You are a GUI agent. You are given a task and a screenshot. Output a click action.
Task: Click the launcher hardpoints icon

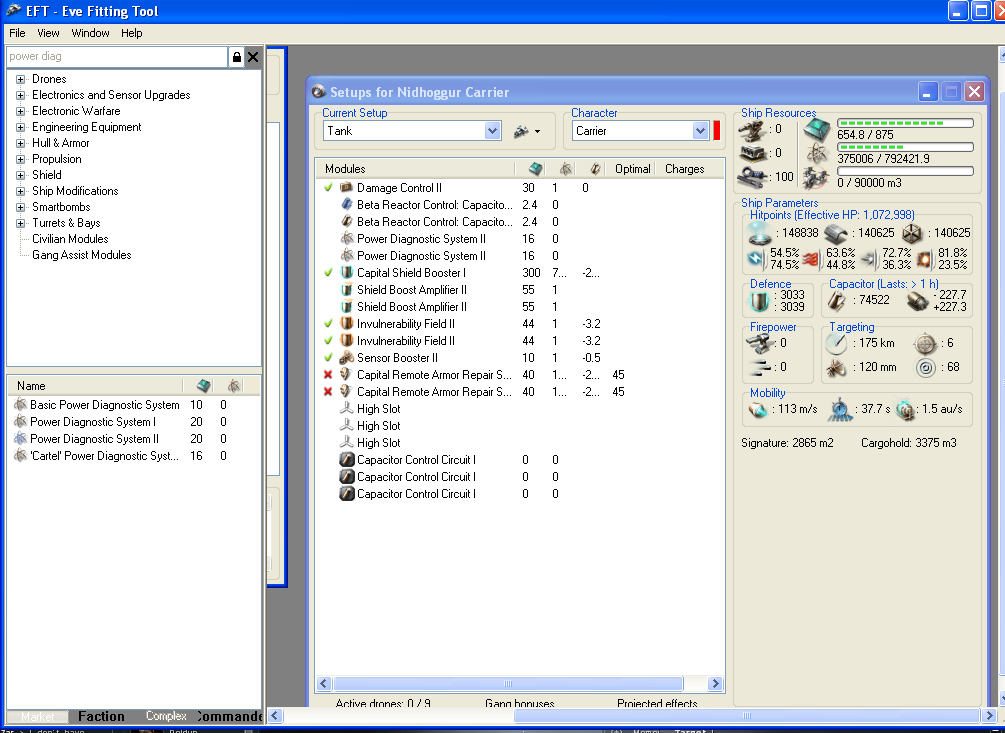click(751, 153)
